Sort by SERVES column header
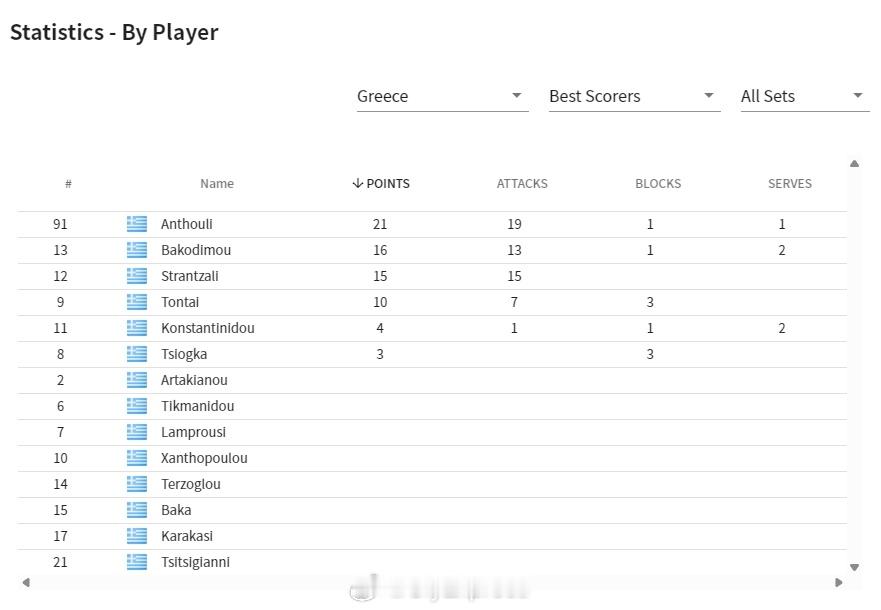This screenshot has width=881, height=610. coord(789,184)
